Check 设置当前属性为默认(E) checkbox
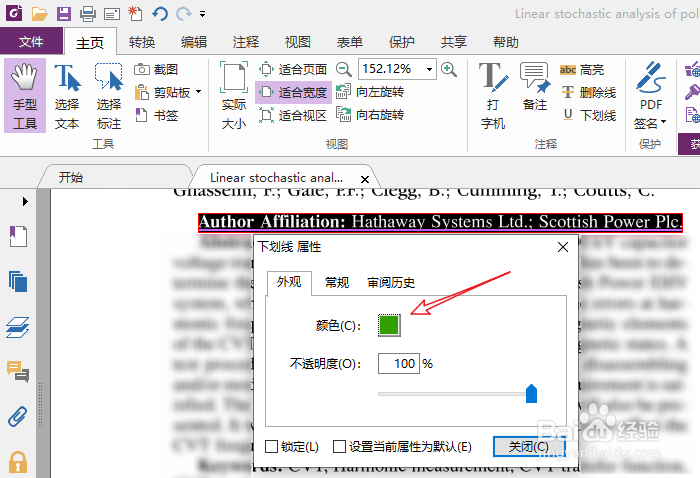700x478 pixels. [340, 446]
